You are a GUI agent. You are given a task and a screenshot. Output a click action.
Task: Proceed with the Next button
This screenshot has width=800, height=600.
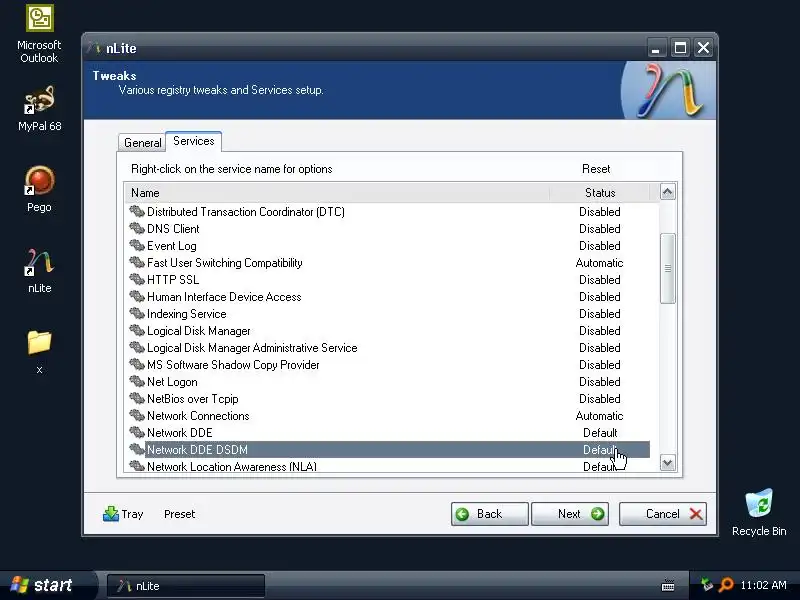pos(570,514)
